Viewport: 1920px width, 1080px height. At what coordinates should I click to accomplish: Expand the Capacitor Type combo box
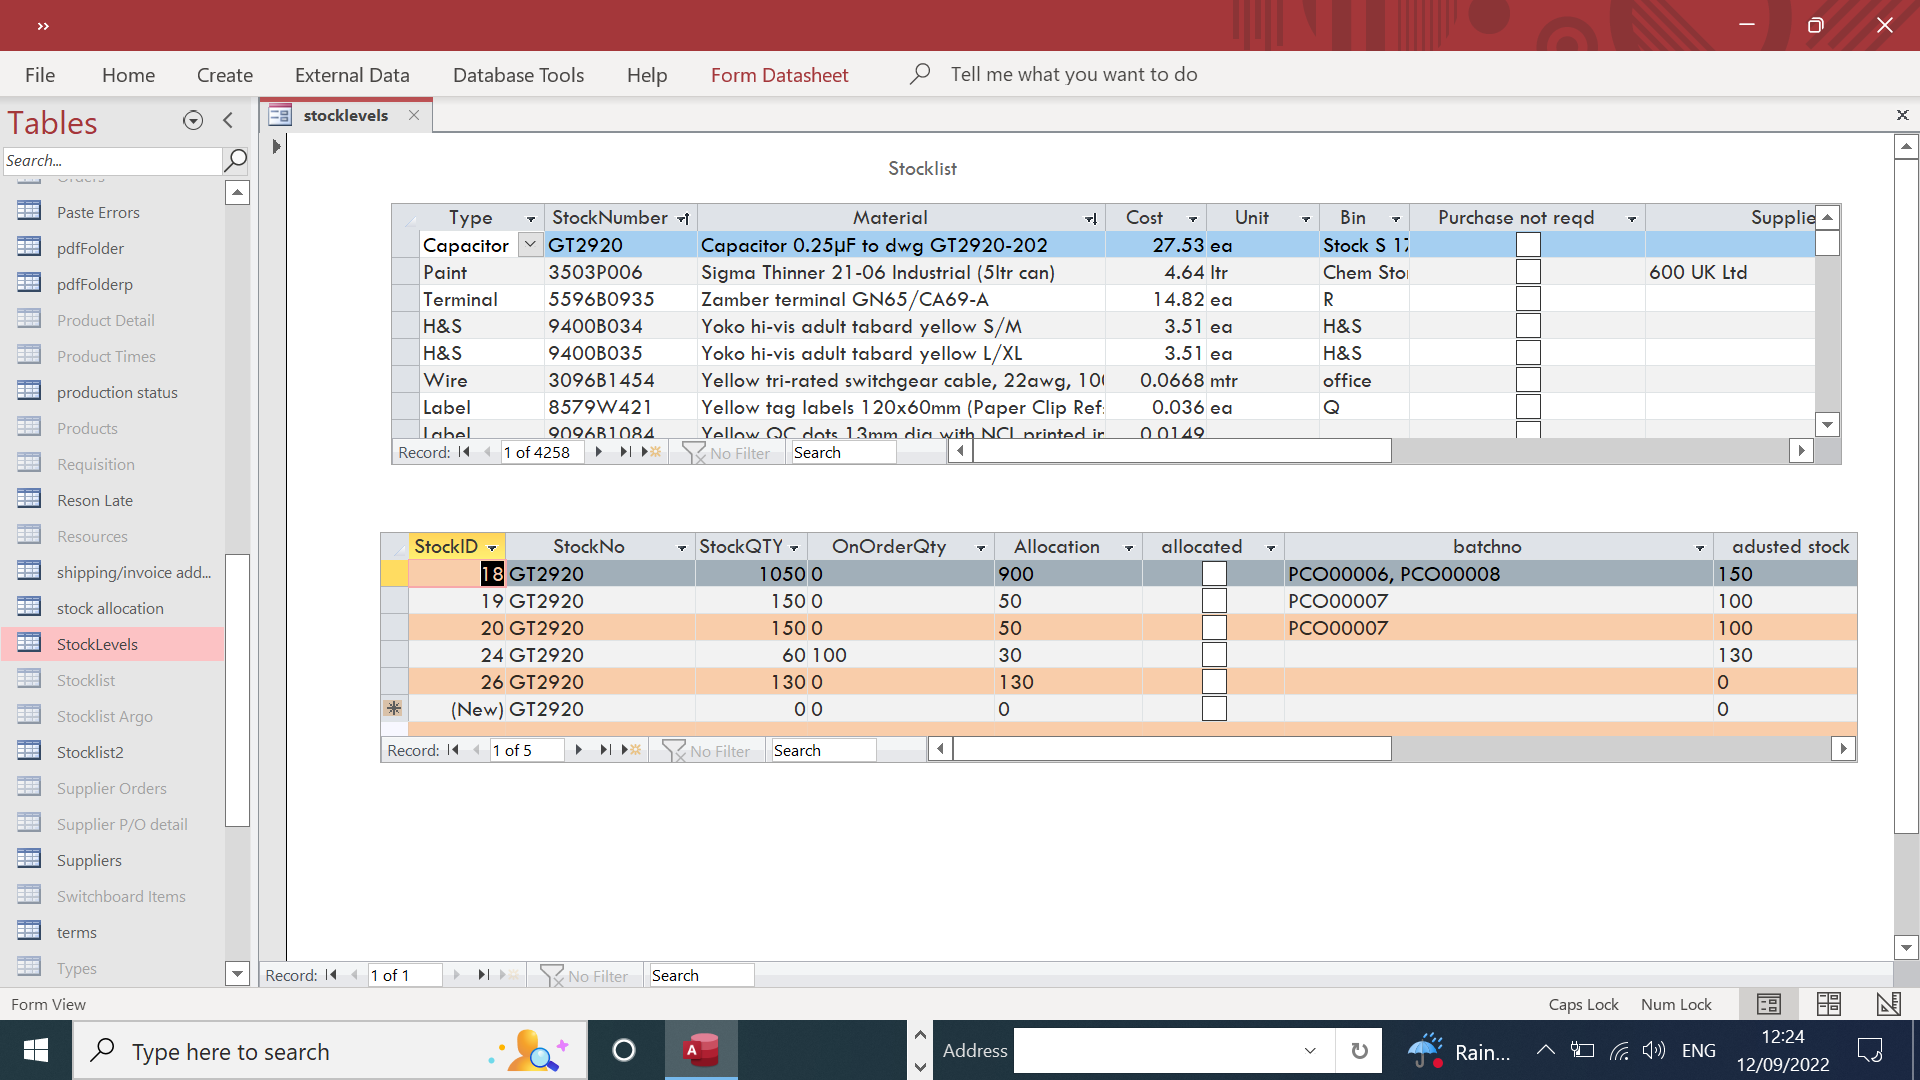point(530,245)
